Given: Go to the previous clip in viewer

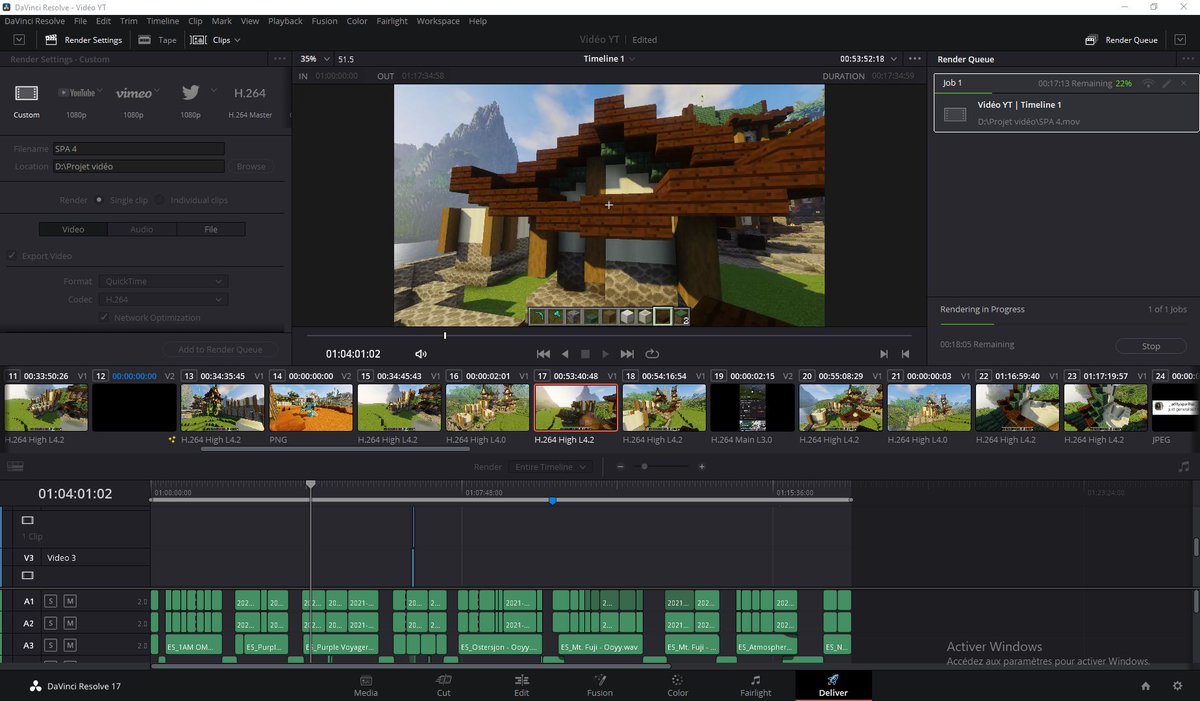Looking at the screenshot, I should point(905,354).
